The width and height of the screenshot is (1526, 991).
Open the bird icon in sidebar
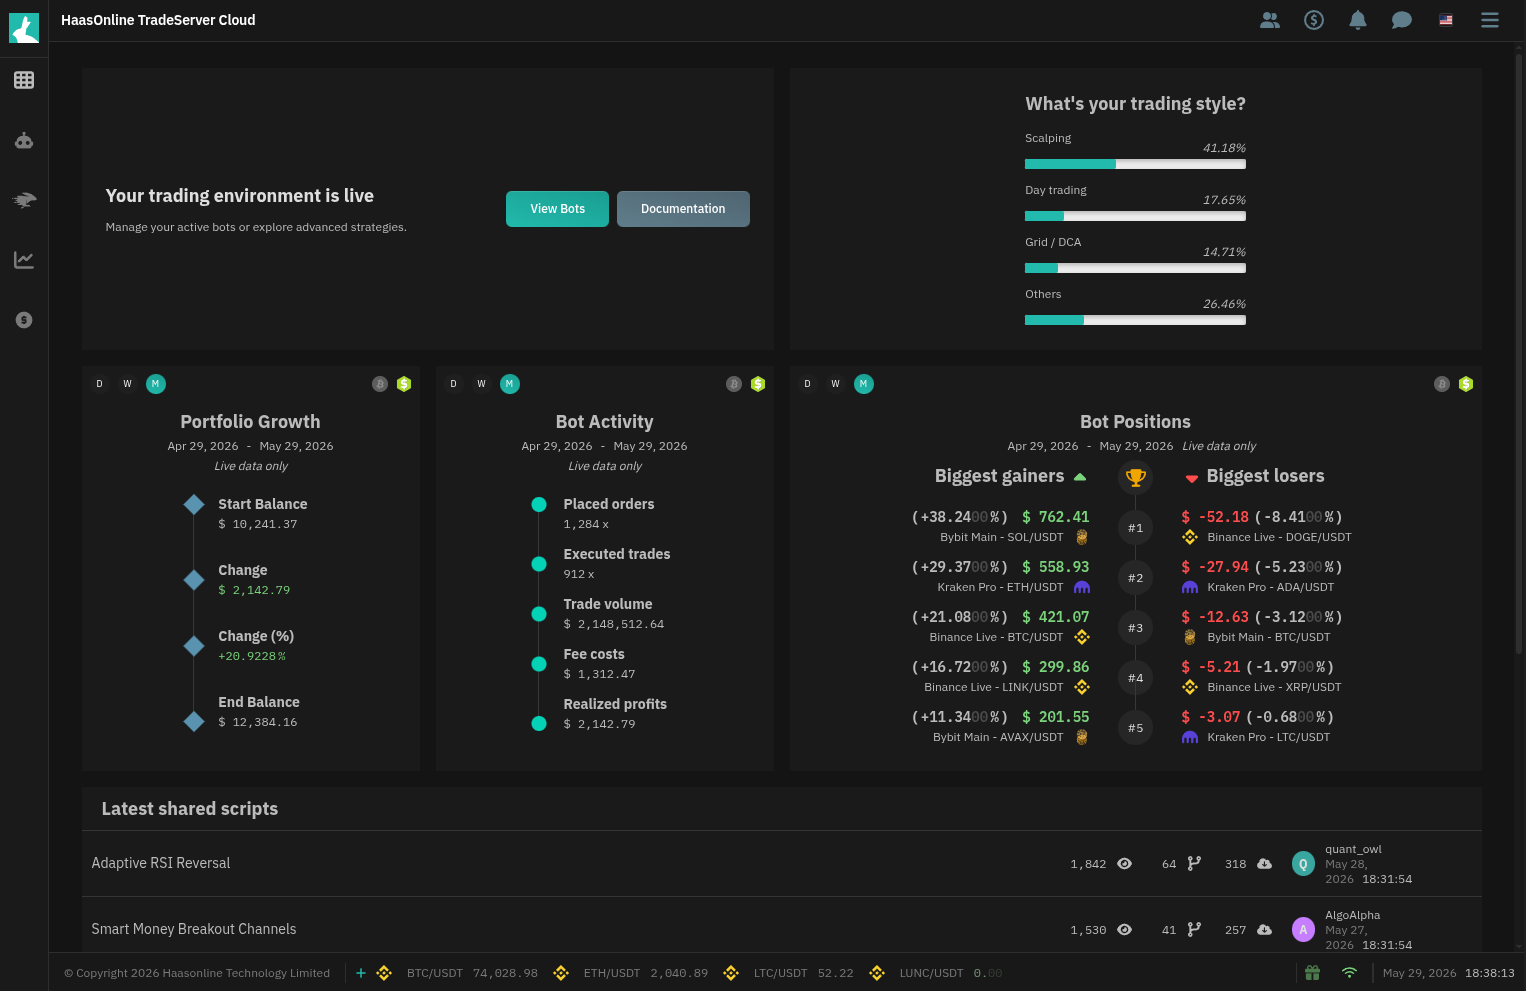tap(24, 200)
